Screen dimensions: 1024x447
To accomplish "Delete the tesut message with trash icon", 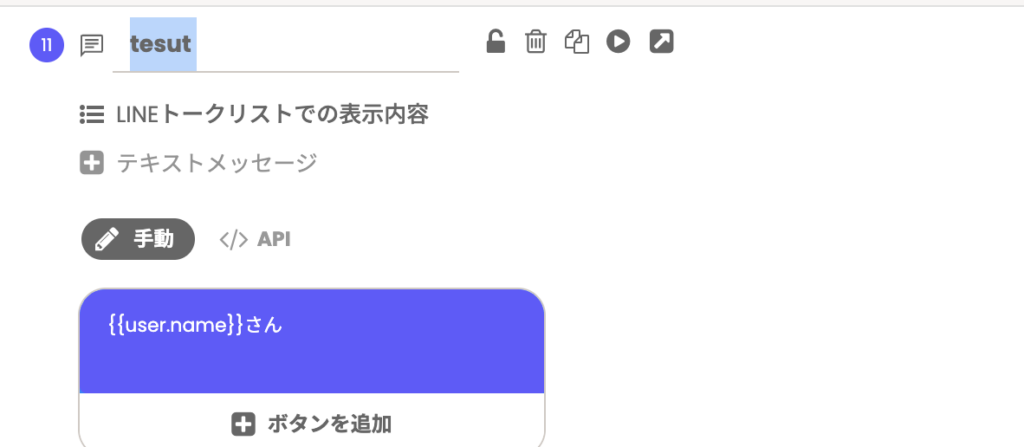I will (536, 41).
